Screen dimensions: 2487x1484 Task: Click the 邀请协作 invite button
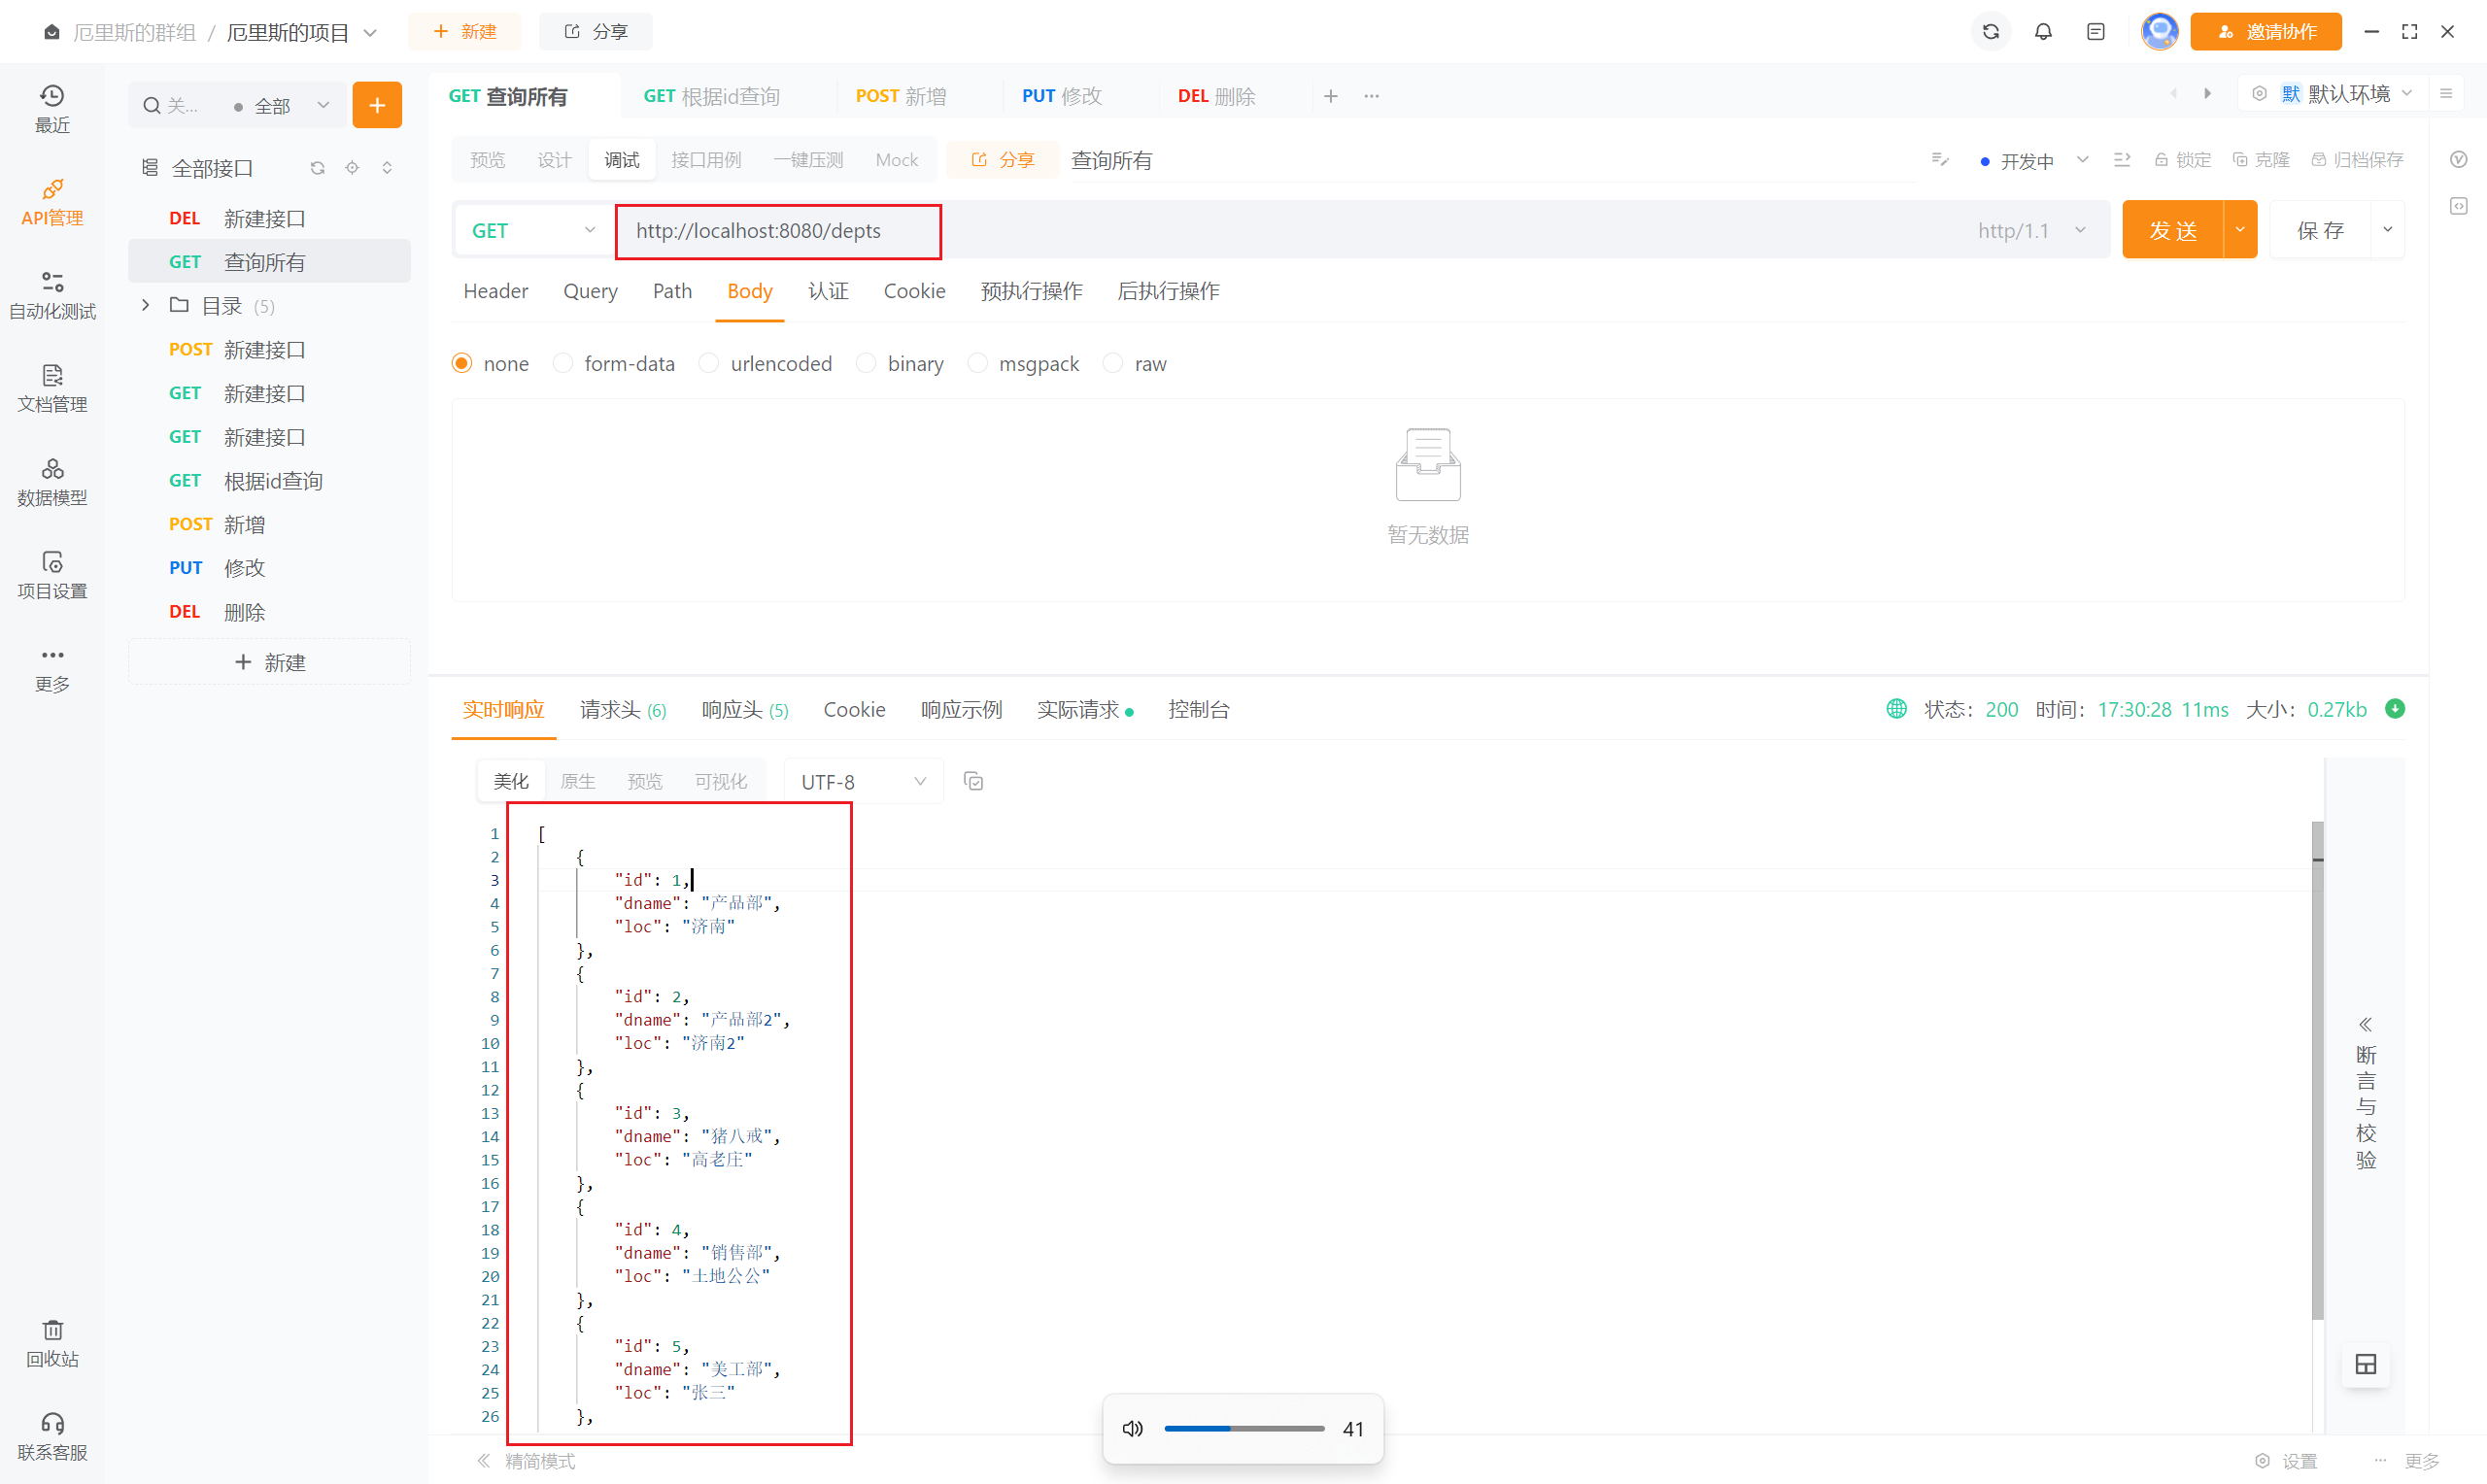point(2265,31)
